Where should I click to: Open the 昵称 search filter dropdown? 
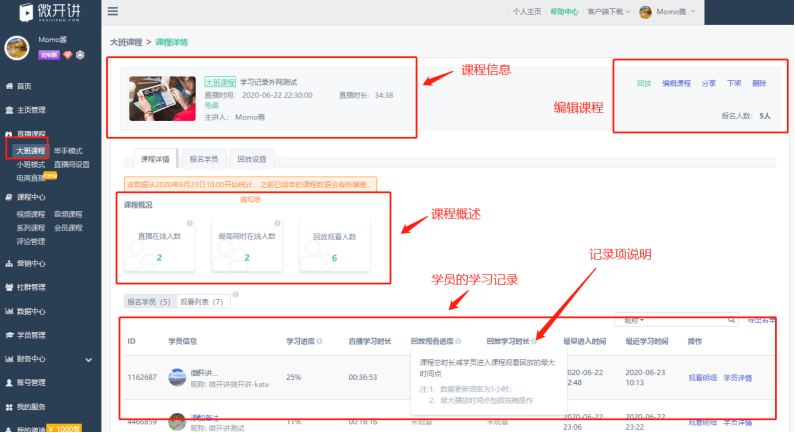click(635, 320)
